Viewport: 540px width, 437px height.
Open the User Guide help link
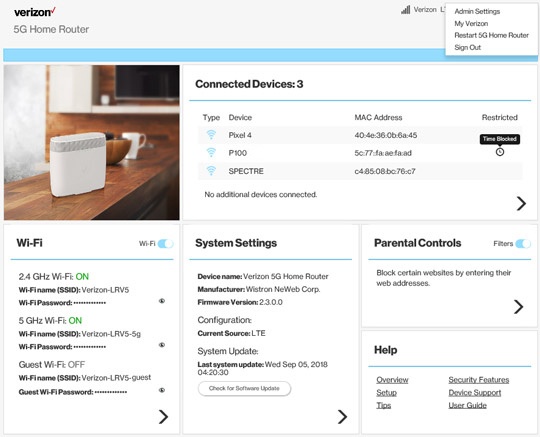pyautogui.click(x=467, y=405)
